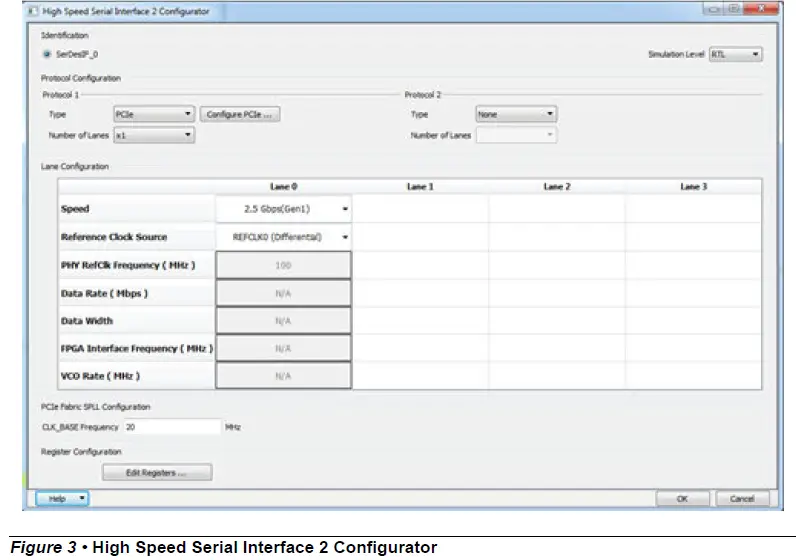This screenshot has height=560, width=796.
Task: Open Lane 0 Reference Clock Source dropdown
Action: click(x=283, y=237)
